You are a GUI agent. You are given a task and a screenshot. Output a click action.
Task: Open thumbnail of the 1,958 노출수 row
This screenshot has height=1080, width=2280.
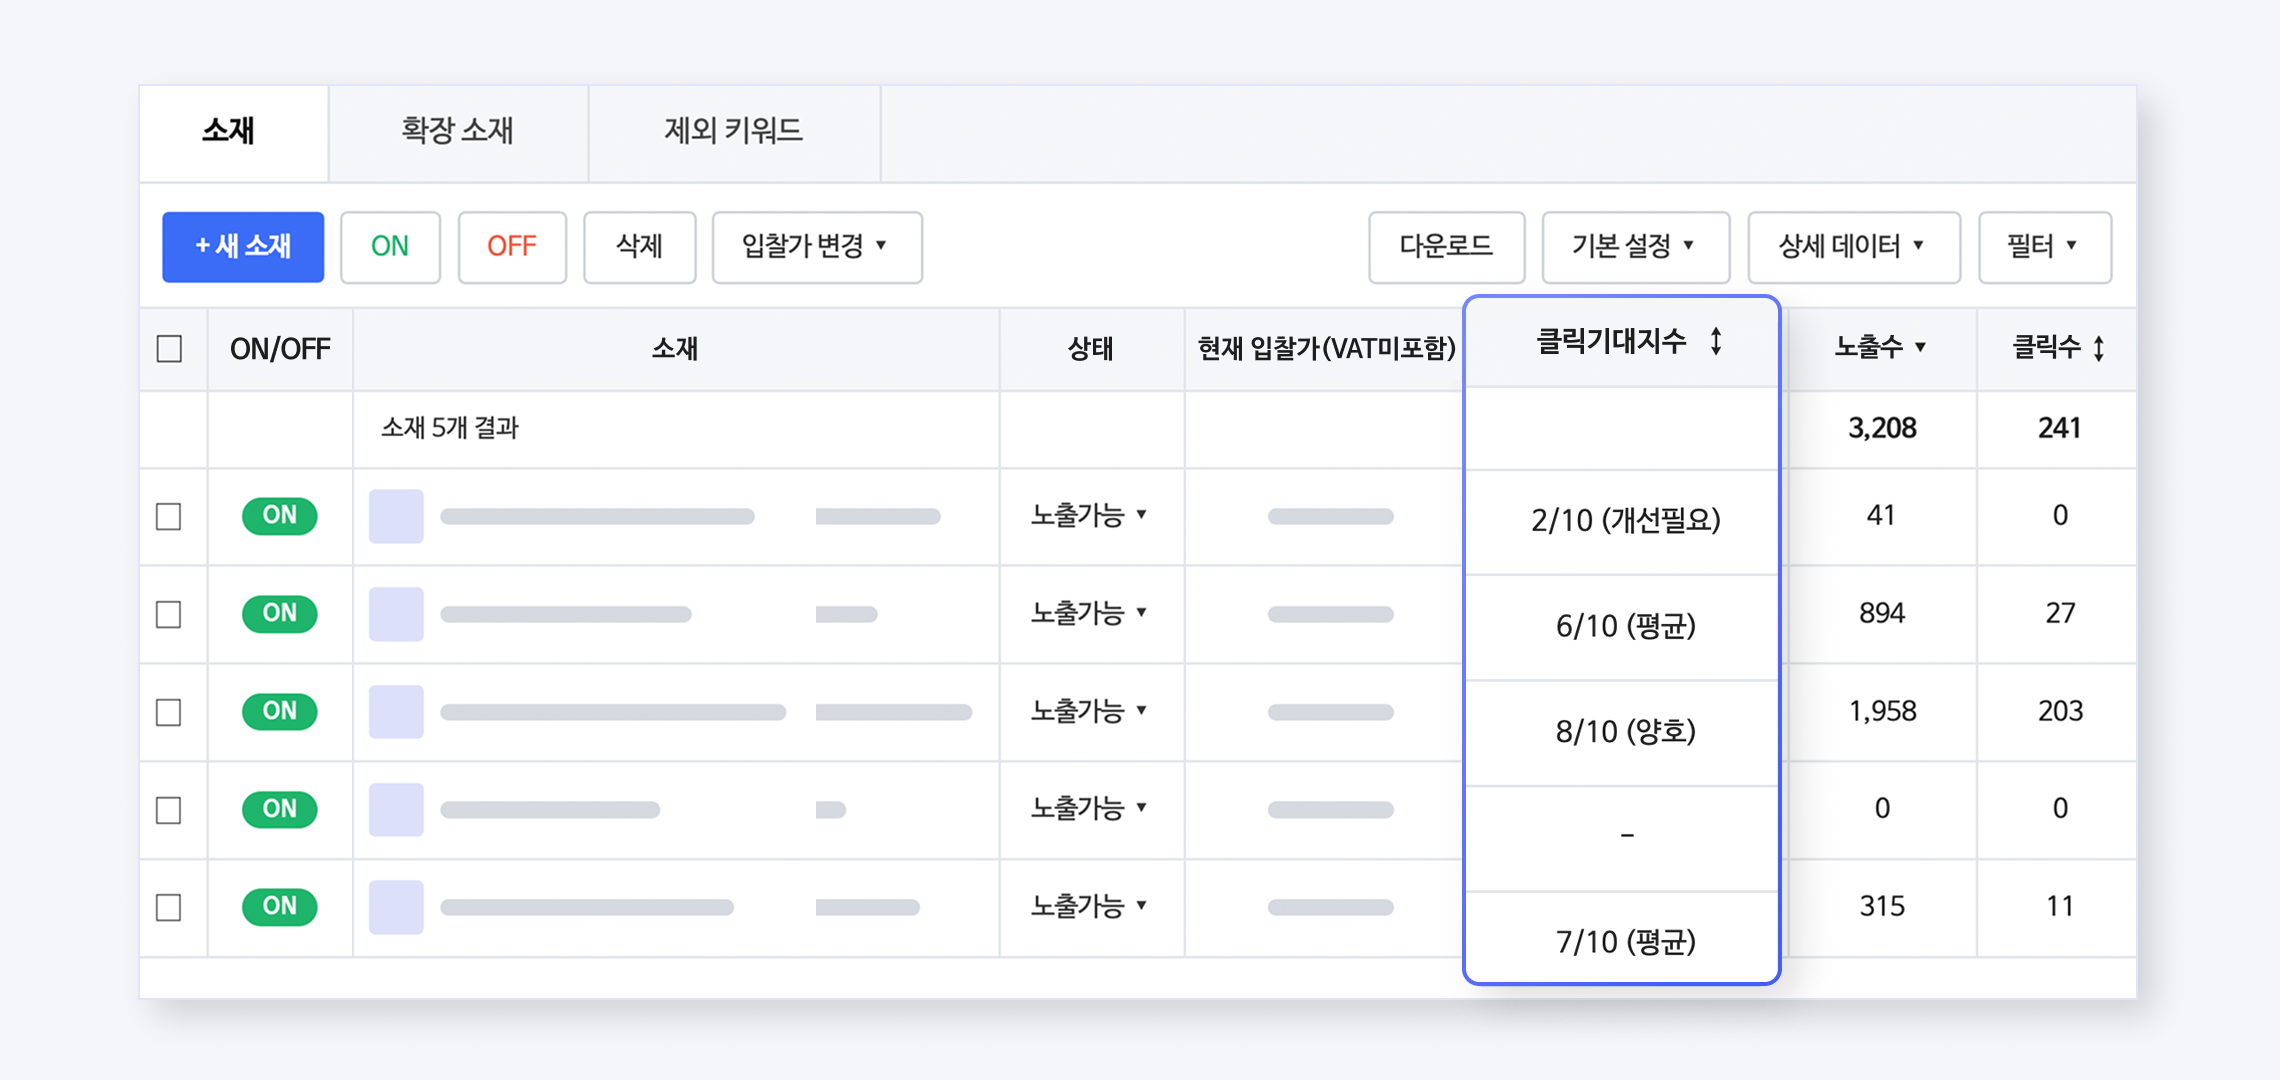pyautogui.click(x=396, y=711)
